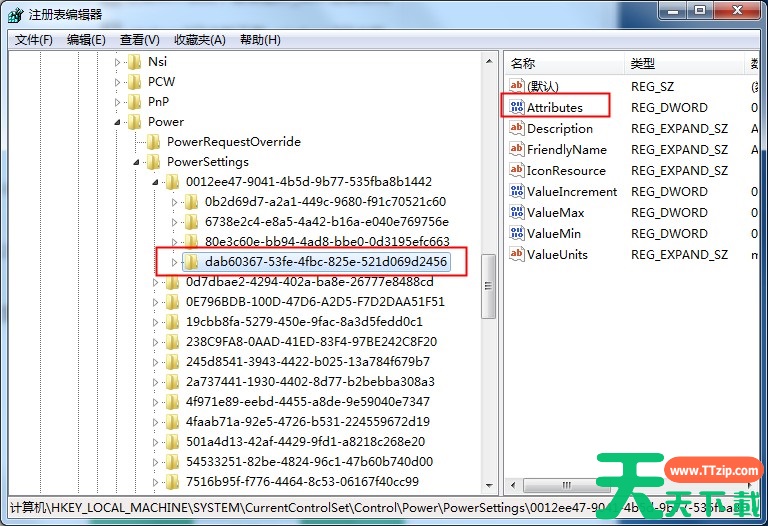The height and width of the screenshot is (526, 768).
Task: Click the IconResource value icon
Action: click(517, 170)
